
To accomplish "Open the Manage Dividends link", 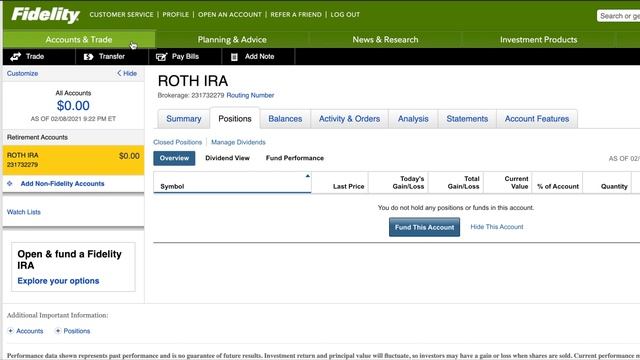I will [x=238, y=142].
